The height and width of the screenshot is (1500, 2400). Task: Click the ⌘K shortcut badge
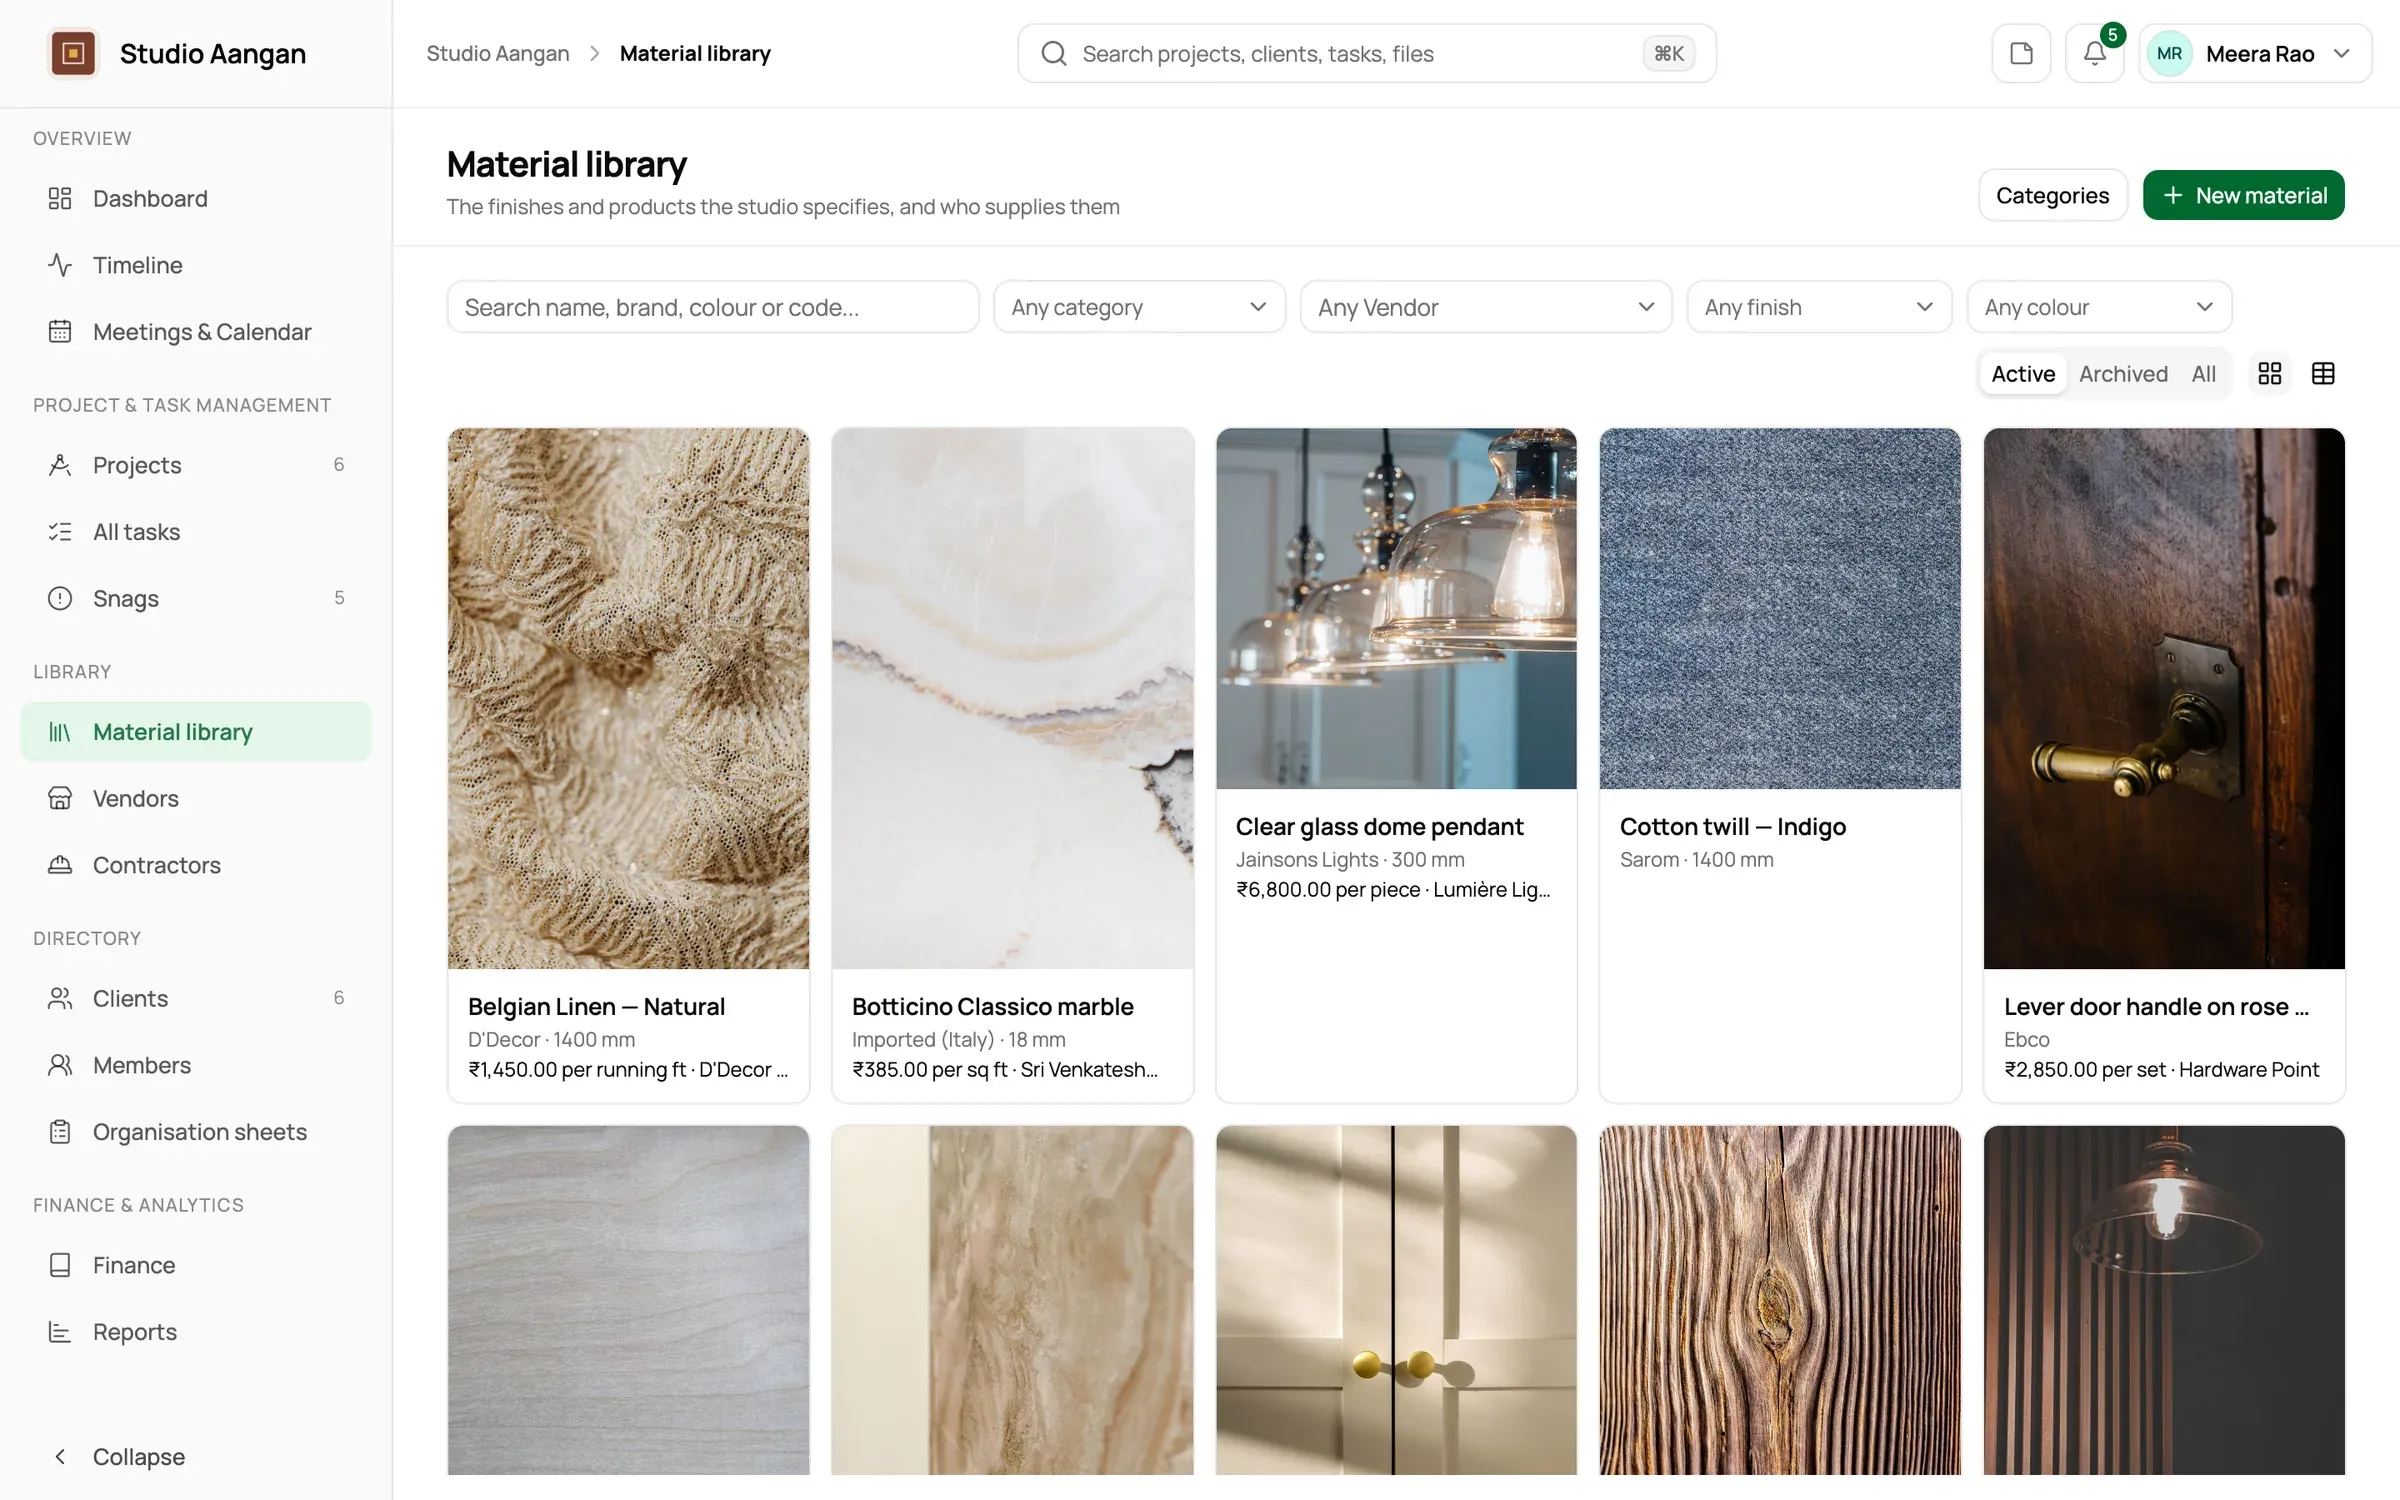(1668, 53)
